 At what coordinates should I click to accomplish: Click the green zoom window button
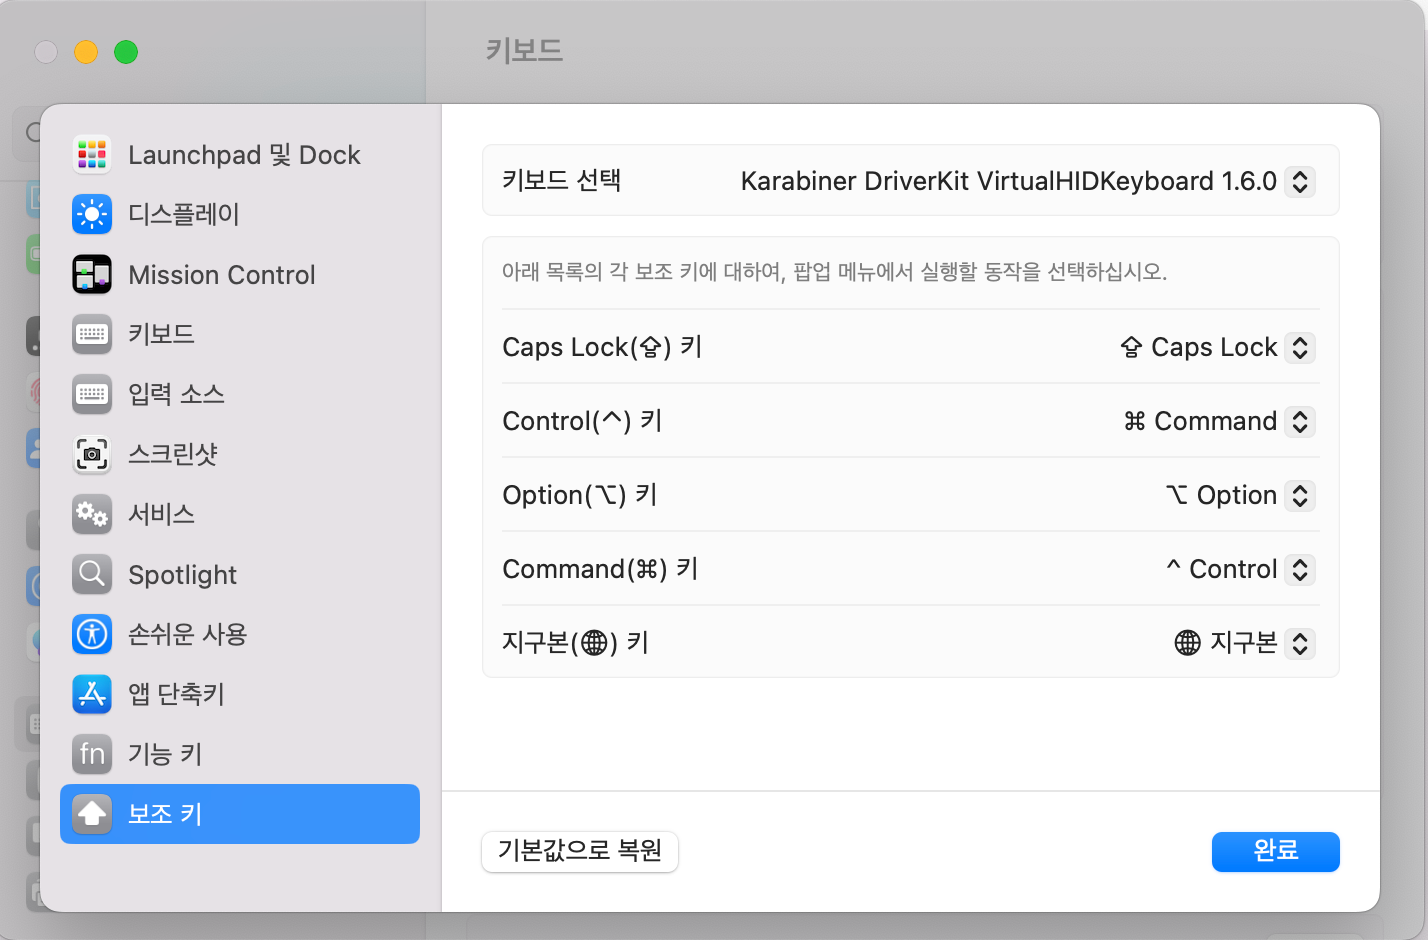coord(126,52)
